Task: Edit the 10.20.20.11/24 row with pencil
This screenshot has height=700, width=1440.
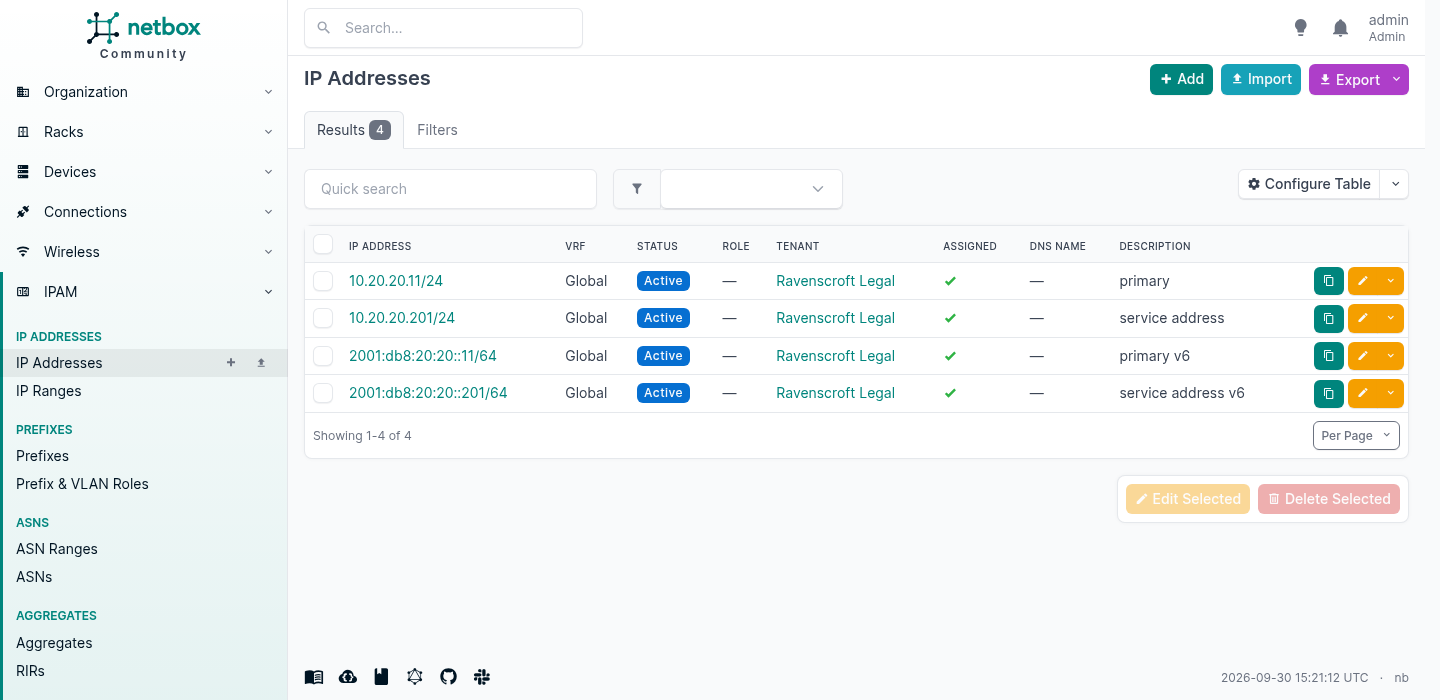Action: pos(1363,281)
